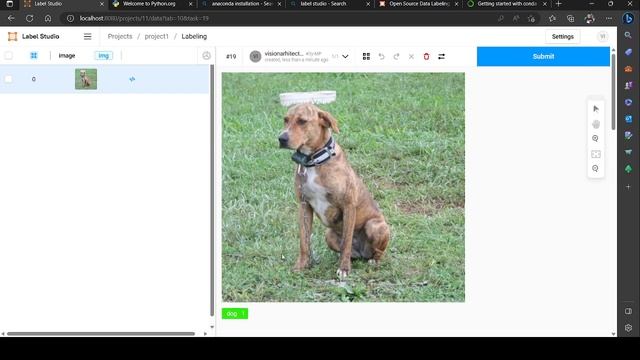Viewport: 640px width, 360px height.
Task: Open project Settings
Action: tap(562, 36)
